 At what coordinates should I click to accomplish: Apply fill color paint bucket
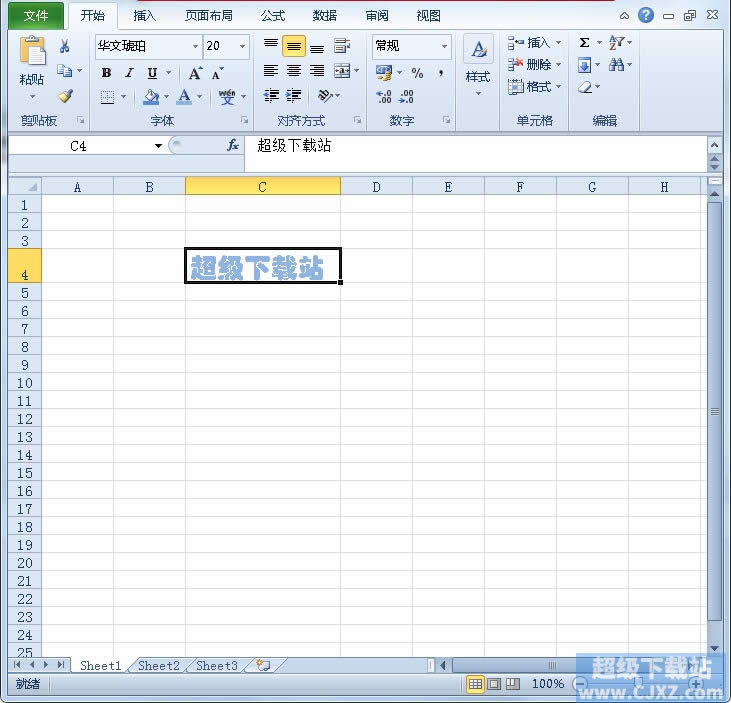click(151, 97)
